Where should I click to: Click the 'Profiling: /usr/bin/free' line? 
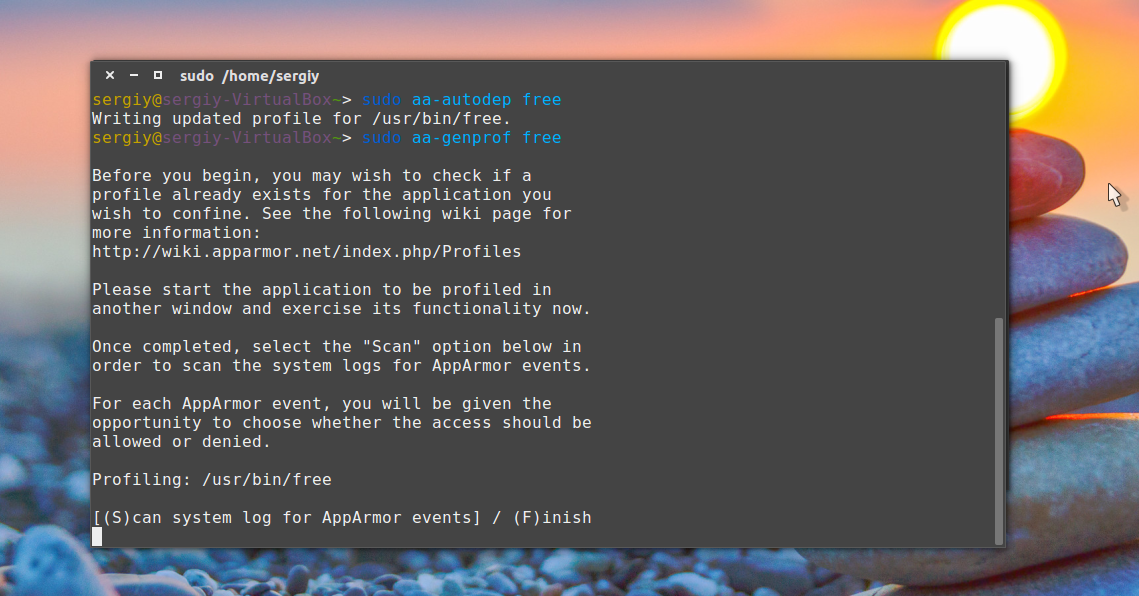(211, 480)
